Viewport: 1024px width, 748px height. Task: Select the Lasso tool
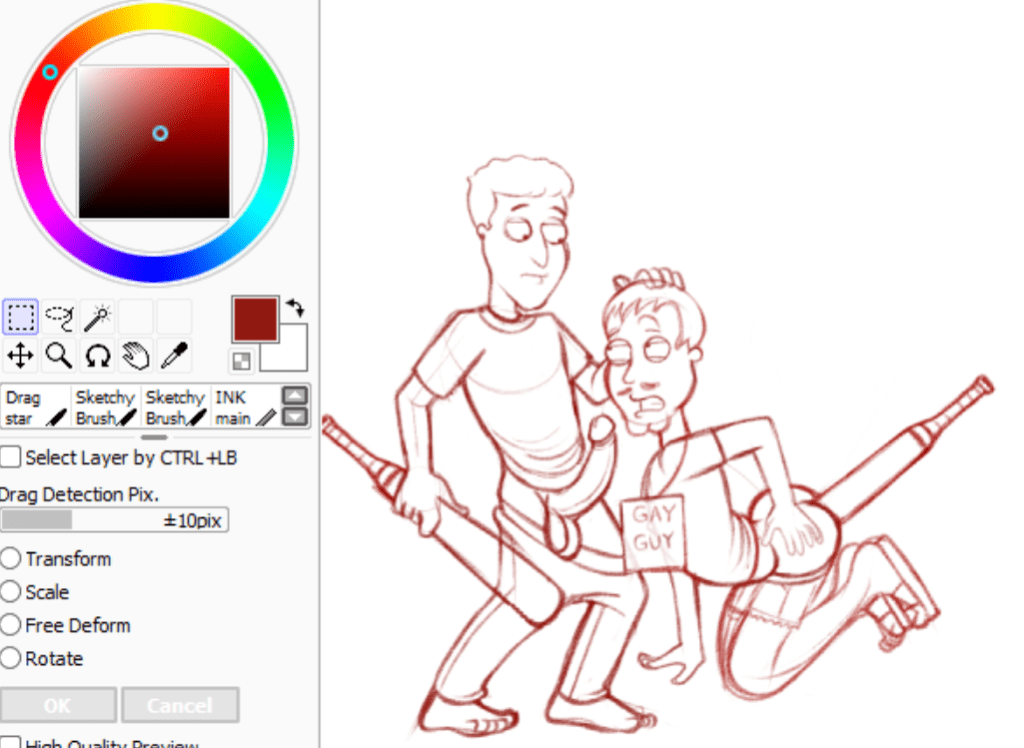coord(59,318)
